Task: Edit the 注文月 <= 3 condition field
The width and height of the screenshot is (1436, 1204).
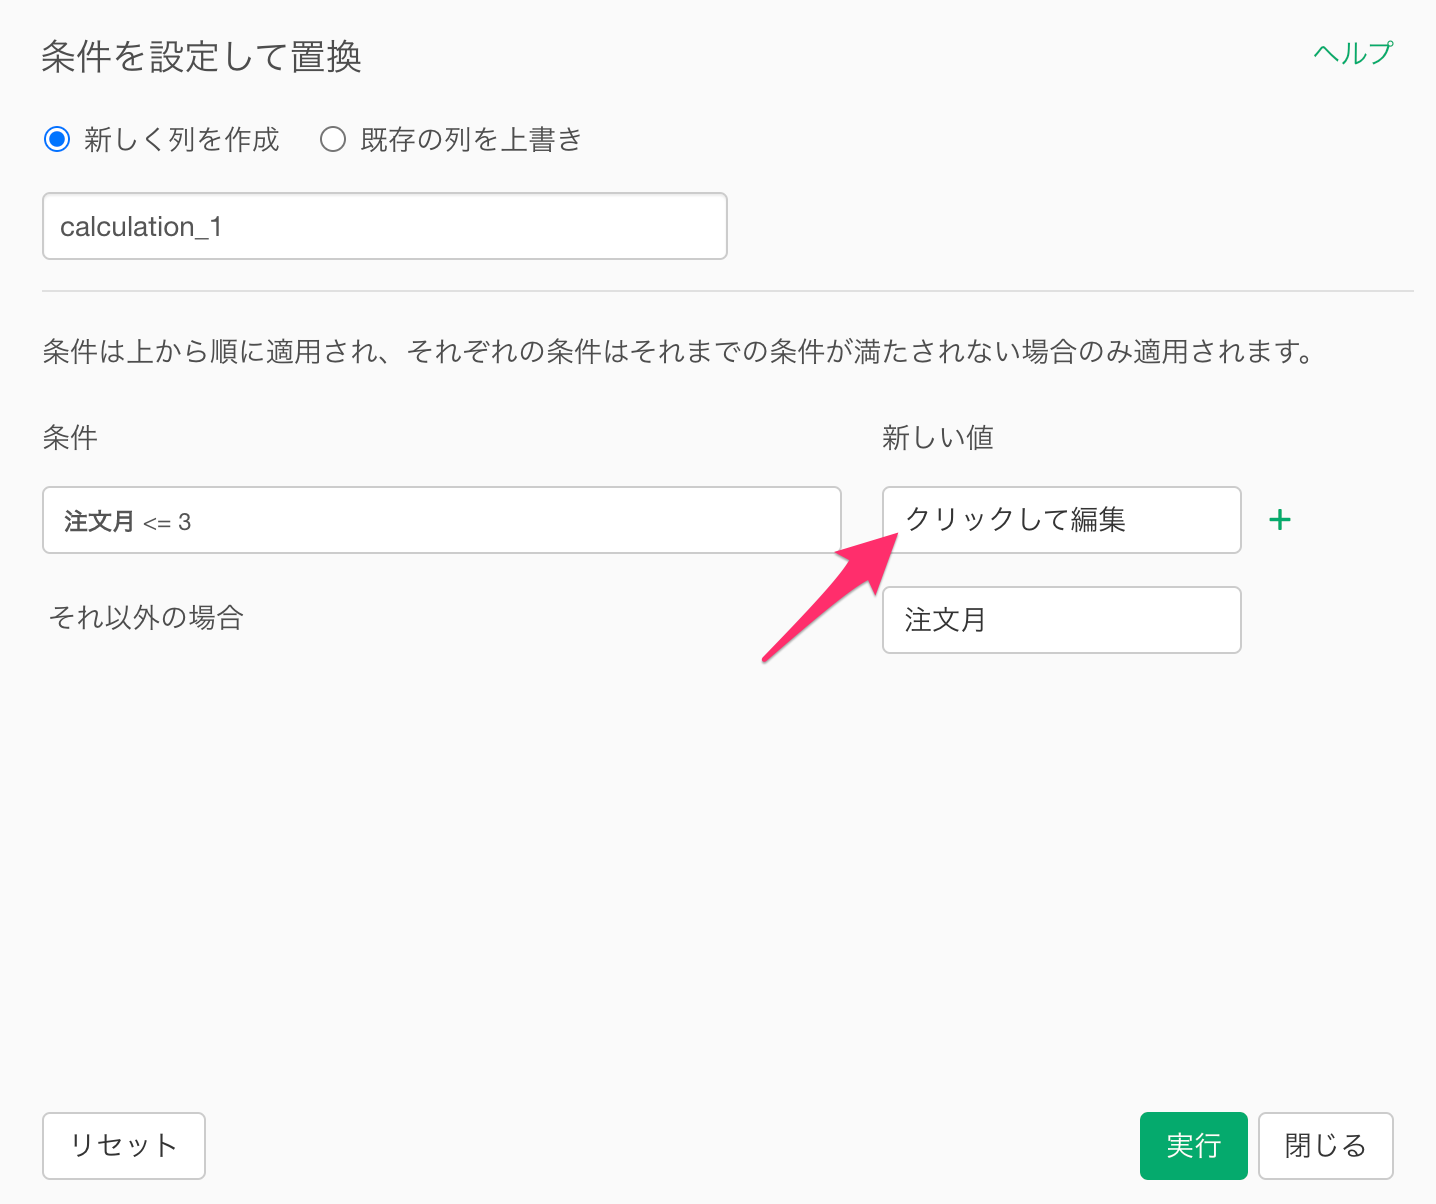Action: pos(442,520)
